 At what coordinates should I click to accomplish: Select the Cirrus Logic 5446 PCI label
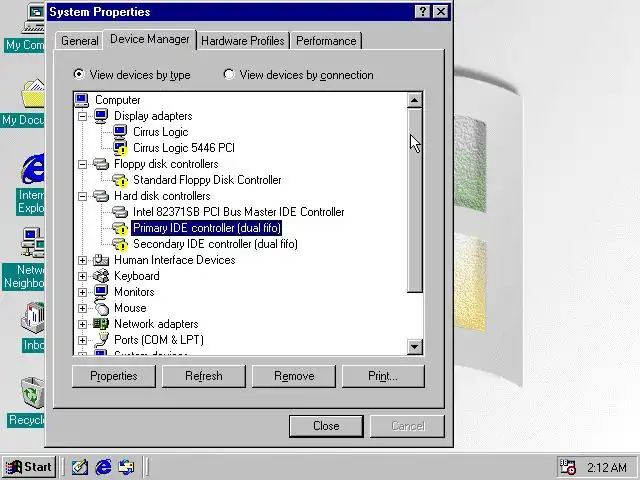click(184, 148)
